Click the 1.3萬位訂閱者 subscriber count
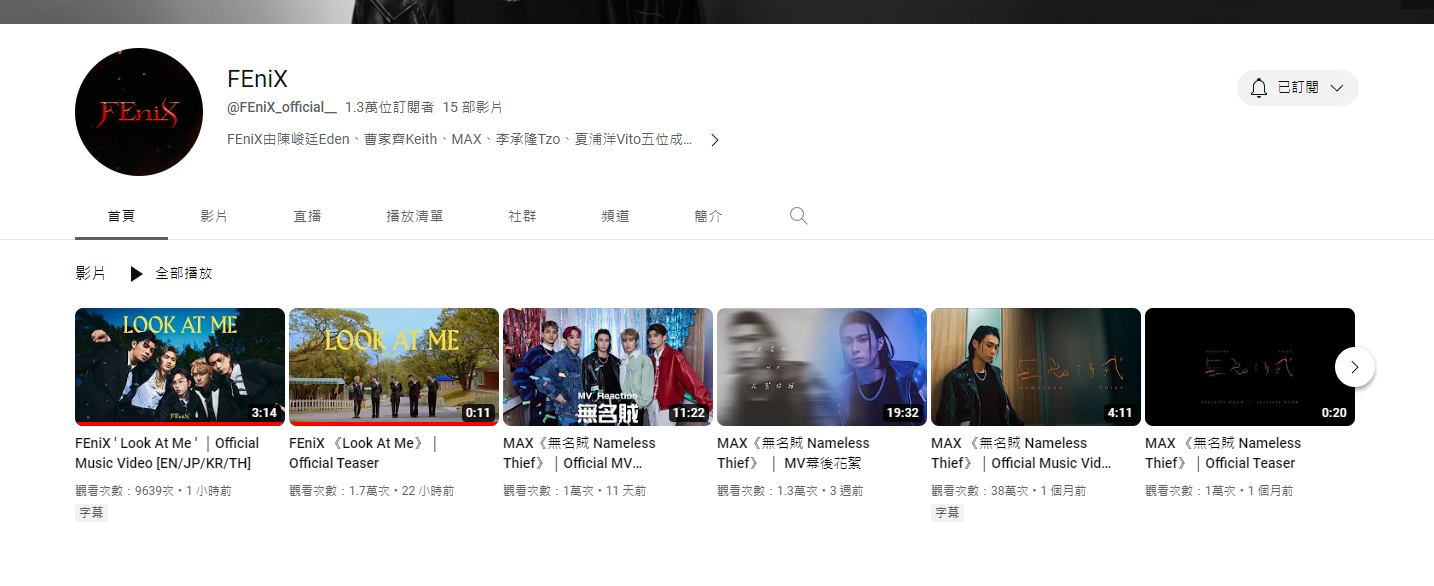This screenshot has height=586, width=1434. point(389,107)
